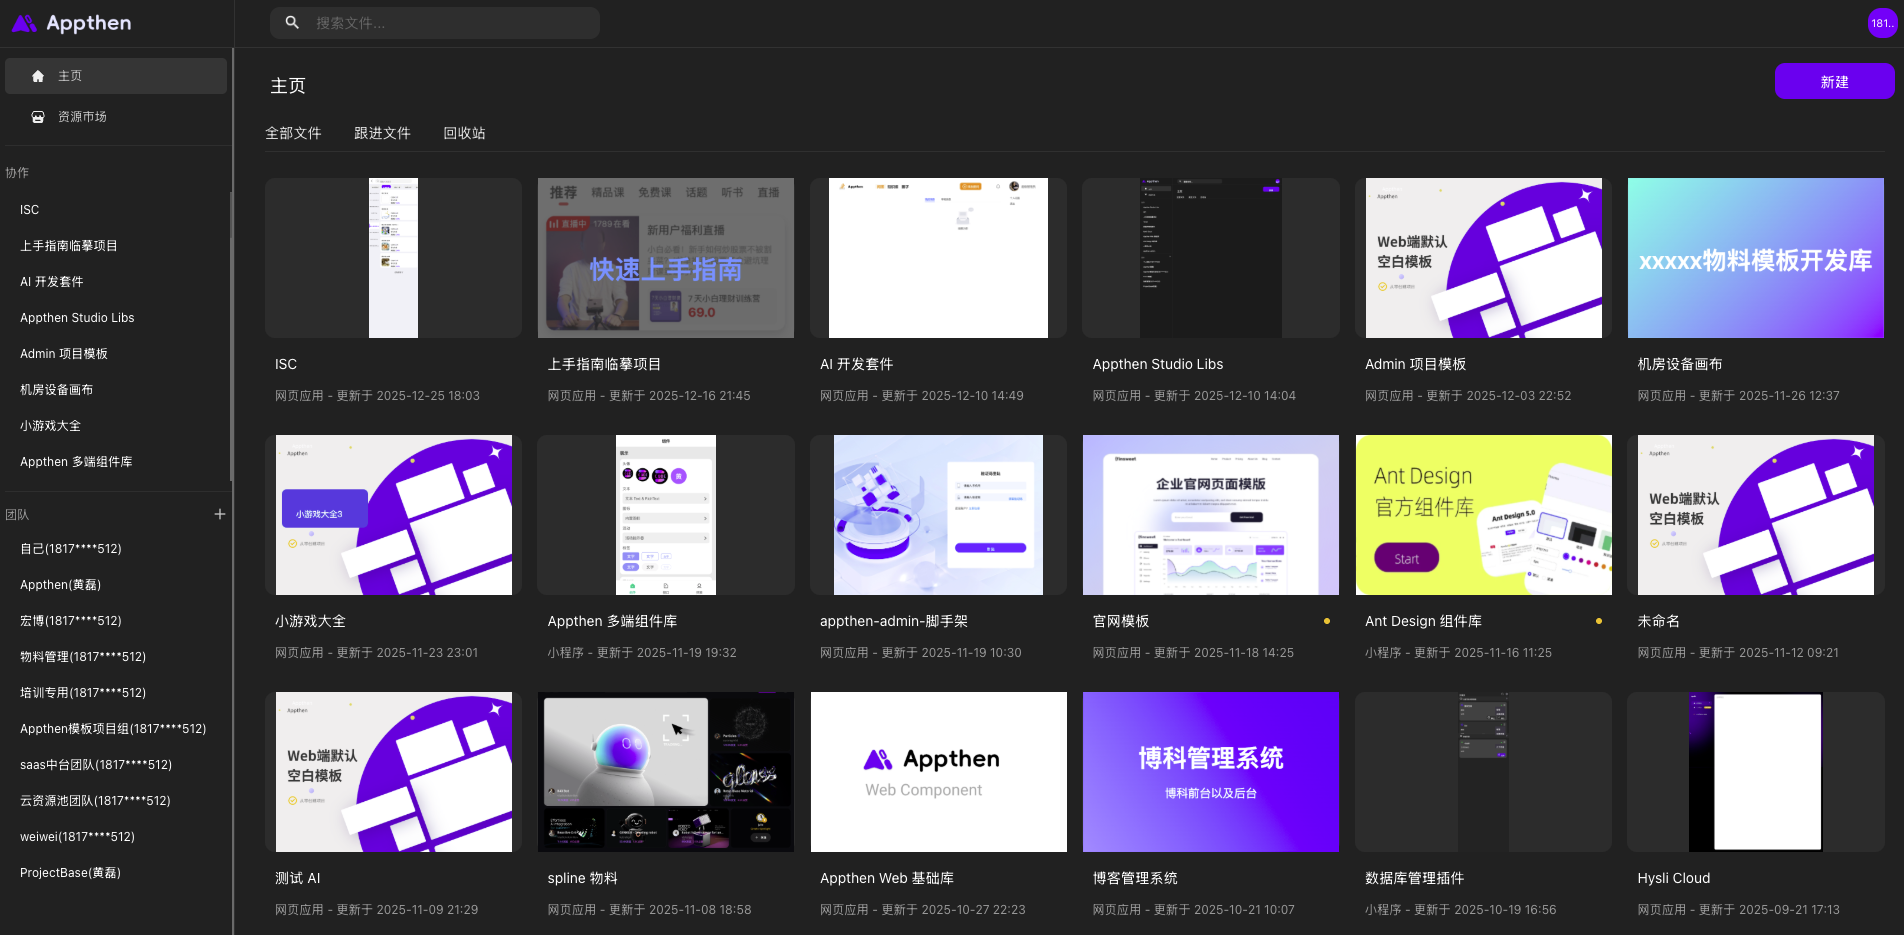
Task: Open the ISC project thumbnail
Action: pos(393,258)
